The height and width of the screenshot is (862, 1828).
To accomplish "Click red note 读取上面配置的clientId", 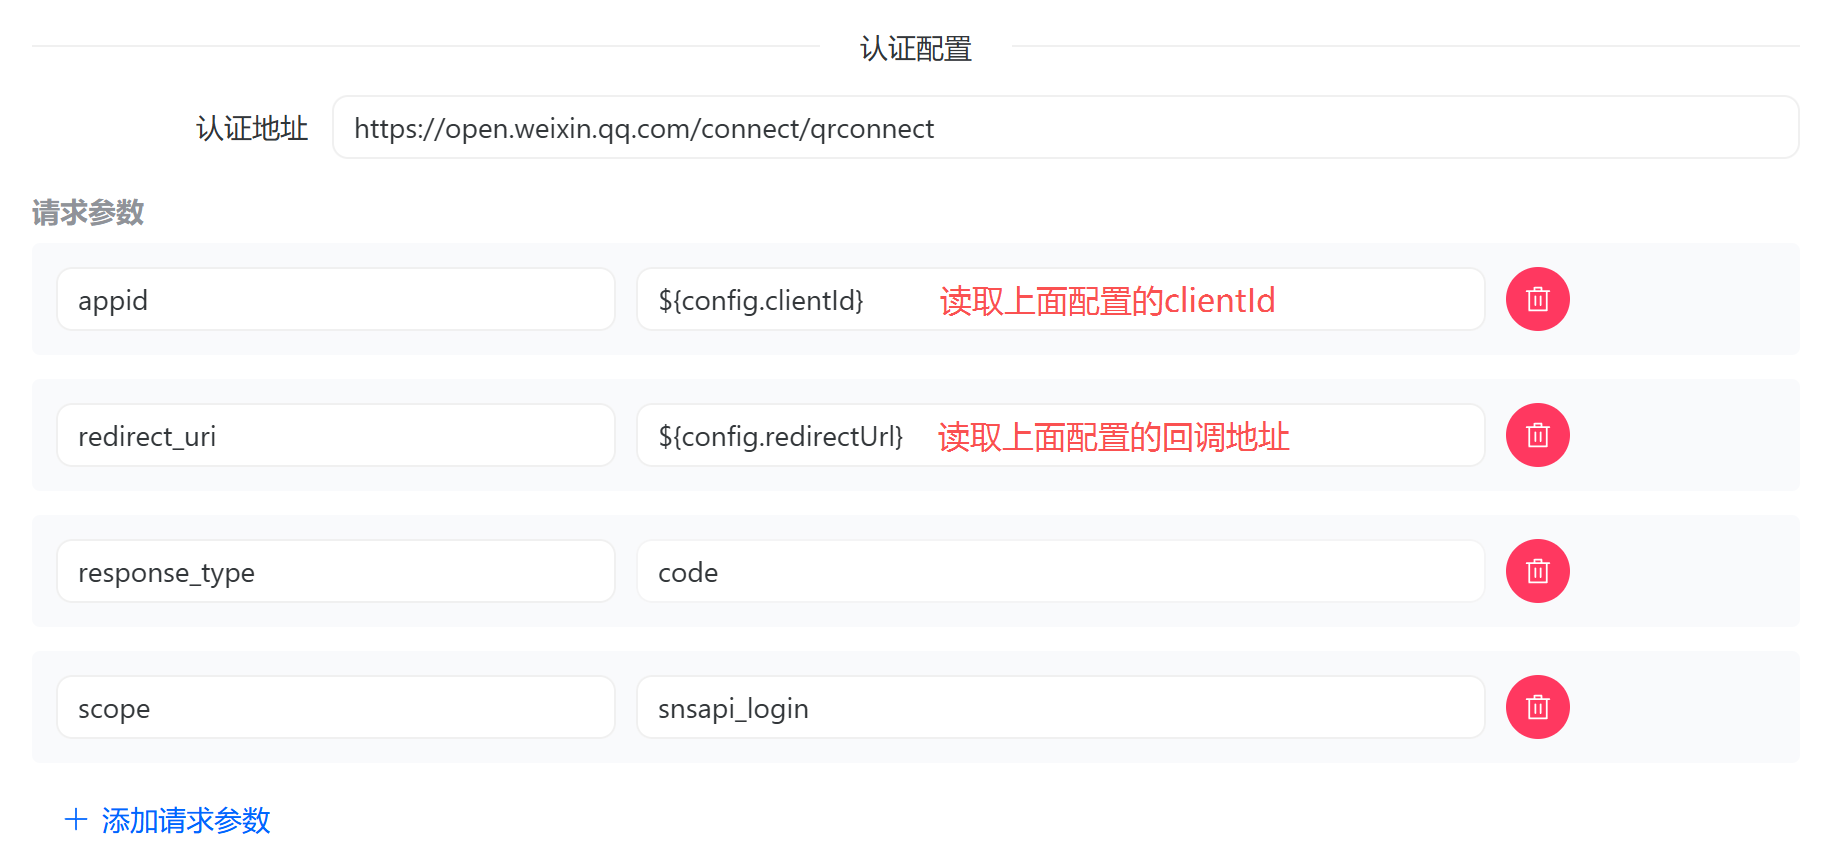I will (x=1107, y=300).
